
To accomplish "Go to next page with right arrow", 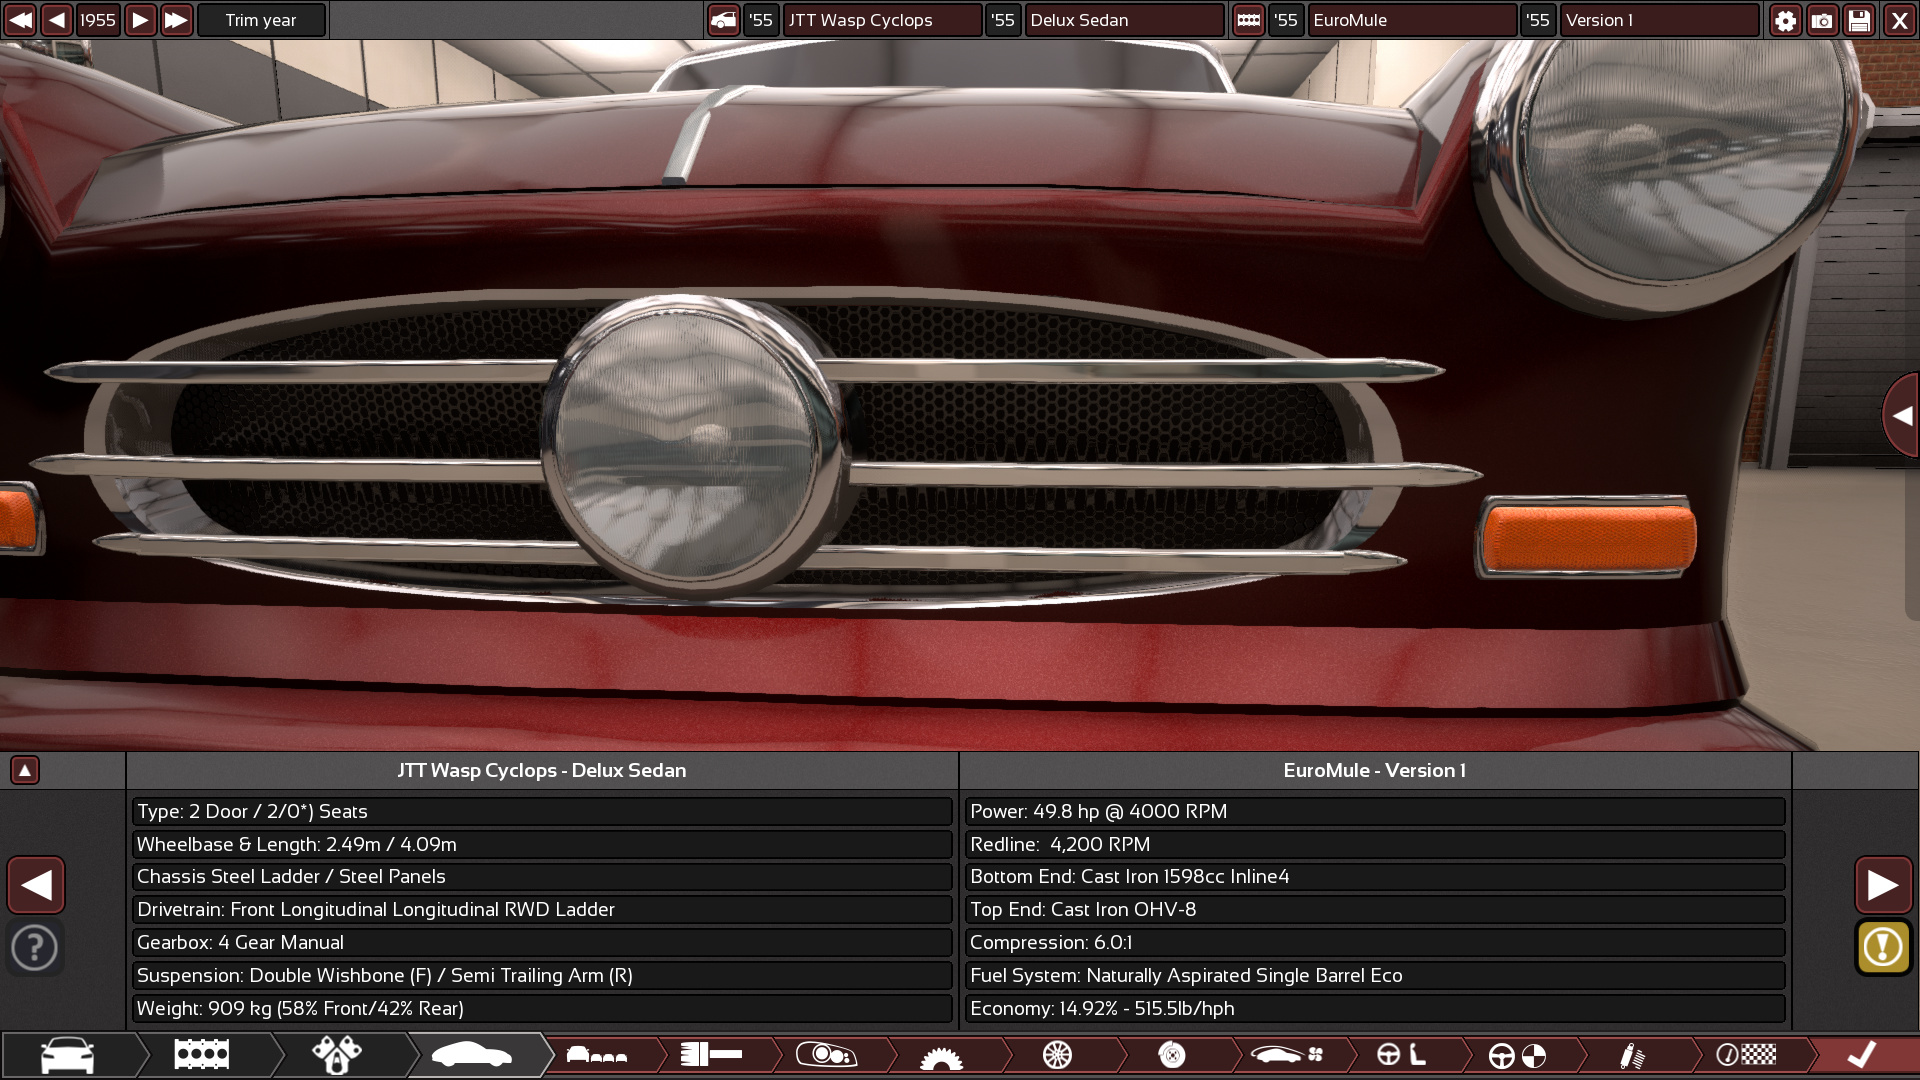I will click(x=1883, y=885).
